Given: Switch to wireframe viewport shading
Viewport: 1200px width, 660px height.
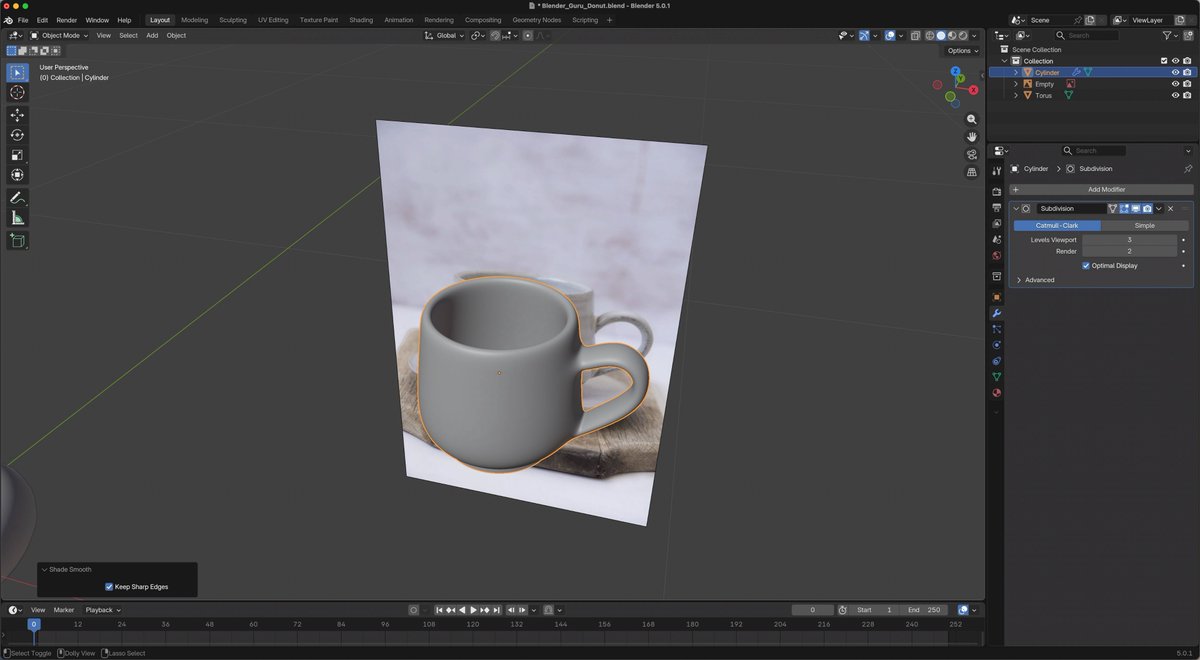Looking at the screenshot, I should point(929,35).
